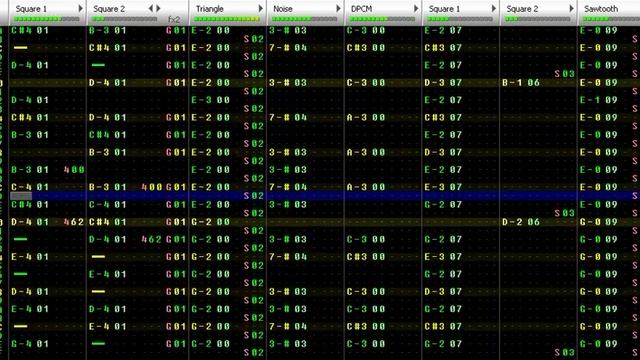Click the Sawtooth channel volume meter

[611, 19]
